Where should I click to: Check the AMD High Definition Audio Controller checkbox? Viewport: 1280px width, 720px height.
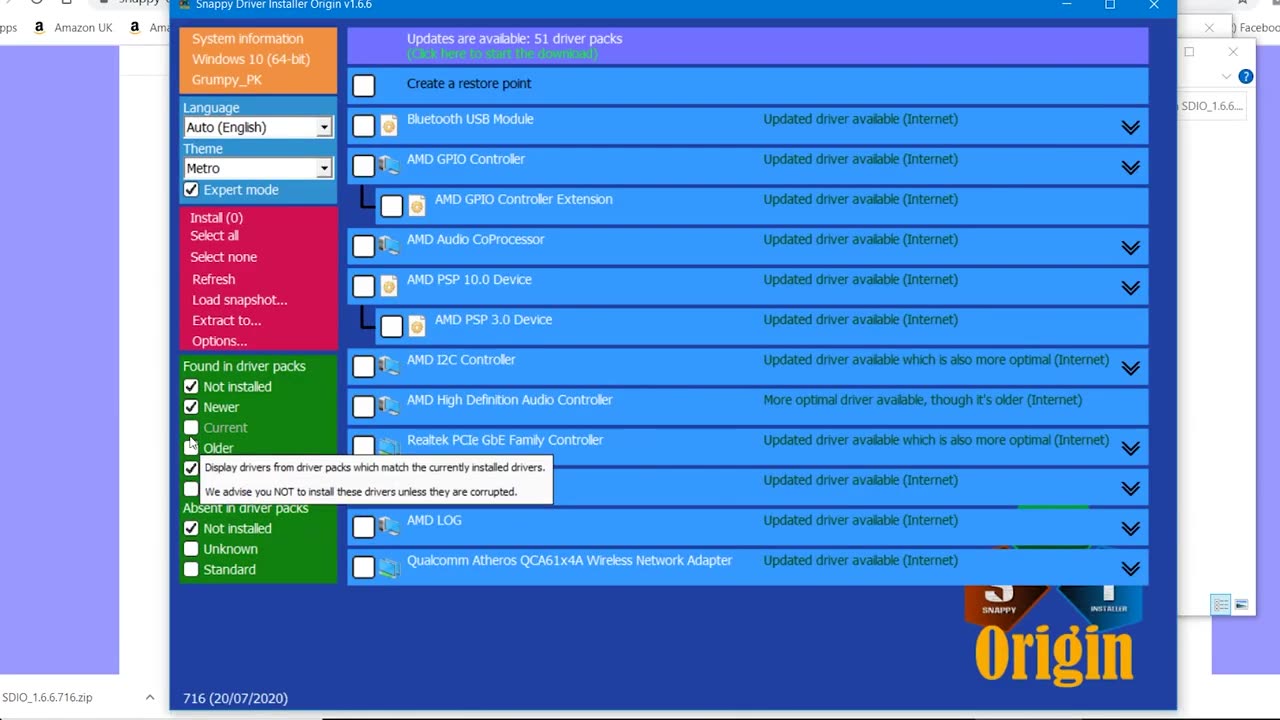364,406
